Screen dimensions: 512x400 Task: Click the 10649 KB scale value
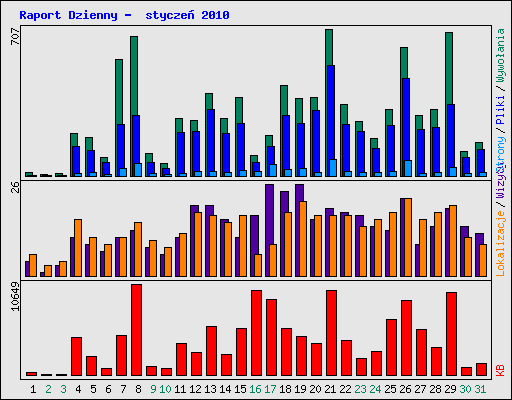tap(15, 296)
